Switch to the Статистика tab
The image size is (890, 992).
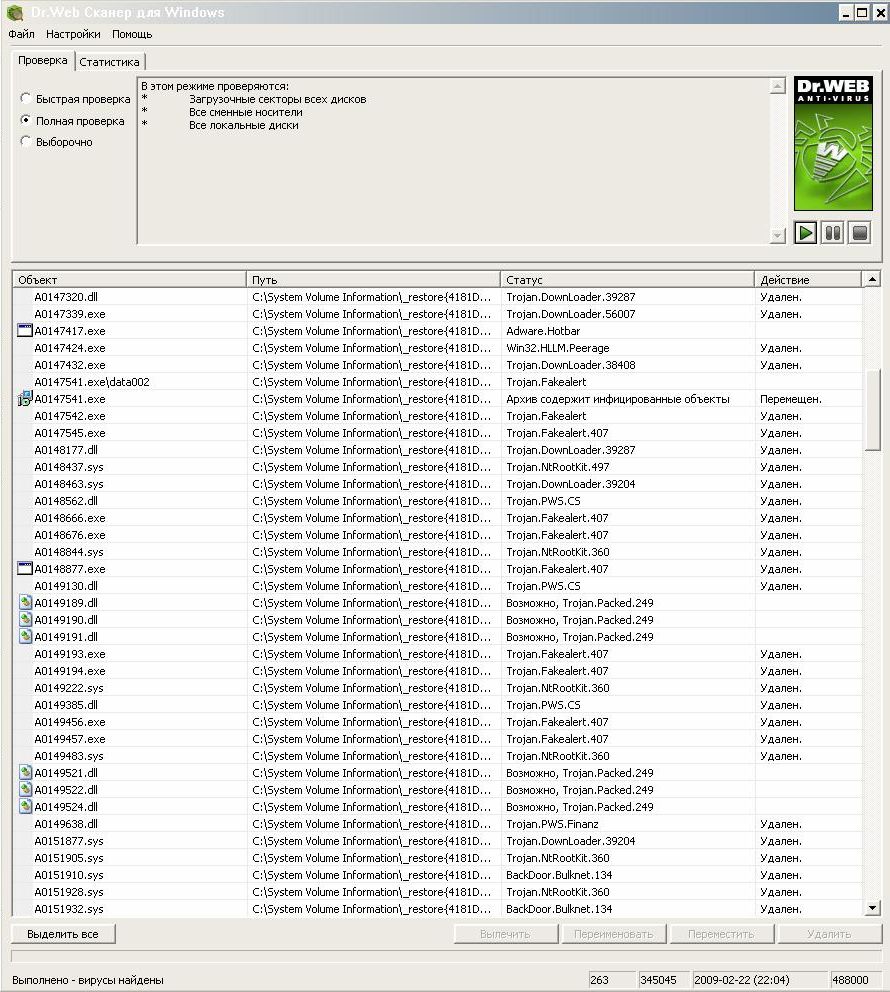(109, 62)
